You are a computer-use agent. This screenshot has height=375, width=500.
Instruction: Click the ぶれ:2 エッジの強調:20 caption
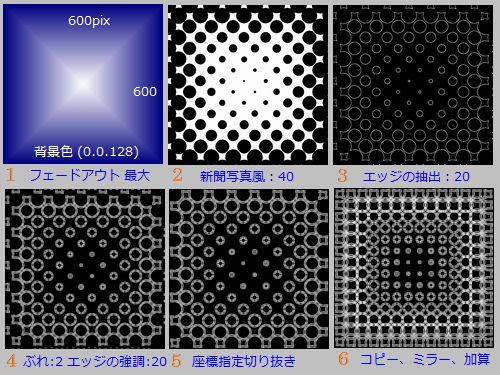point(95,361)
